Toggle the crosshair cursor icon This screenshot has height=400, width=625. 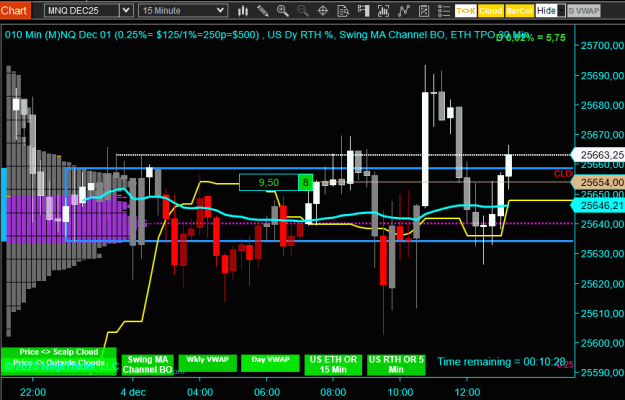pos(323,11)
